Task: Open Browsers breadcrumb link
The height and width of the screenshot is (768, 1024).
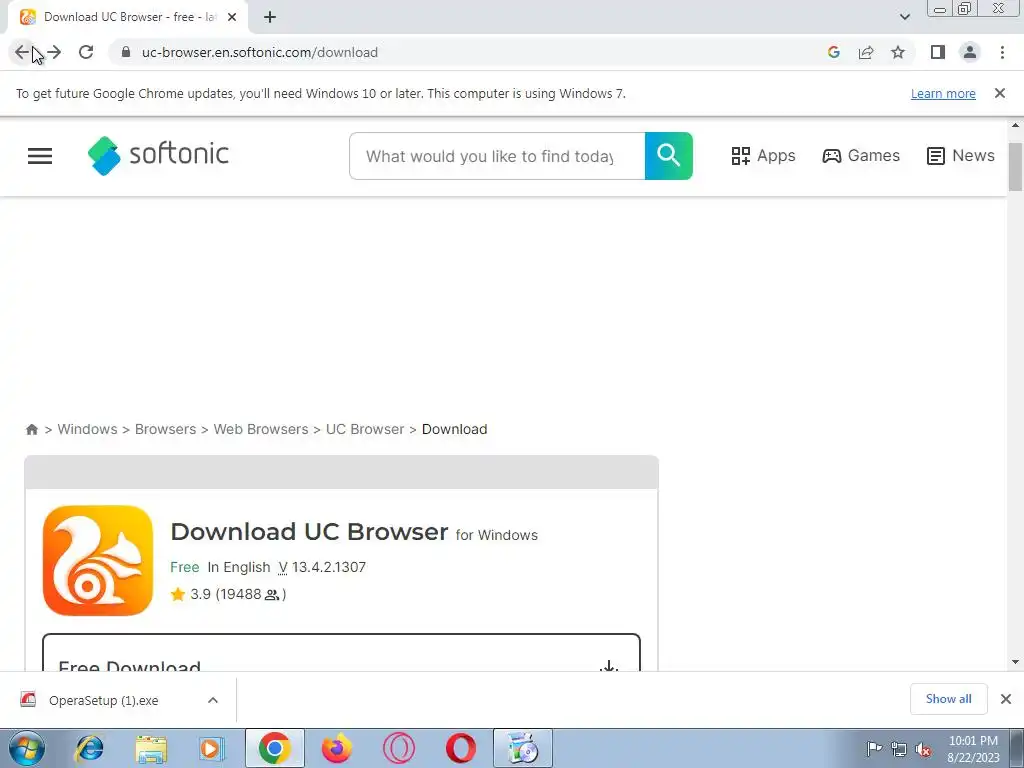Action: tap(165, 429)
